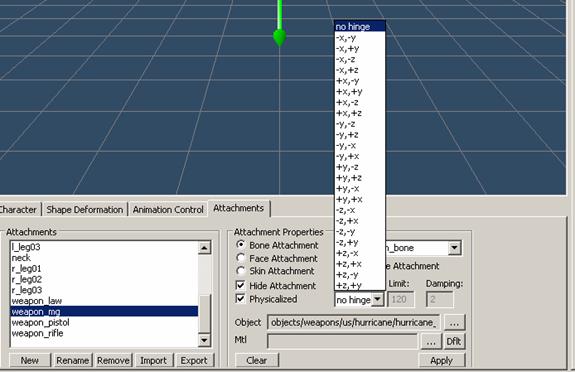This screenshot has width=575, height=372.
Task: Click the Export attachments button
Action: pyautogui.click(x=194, y=361)
